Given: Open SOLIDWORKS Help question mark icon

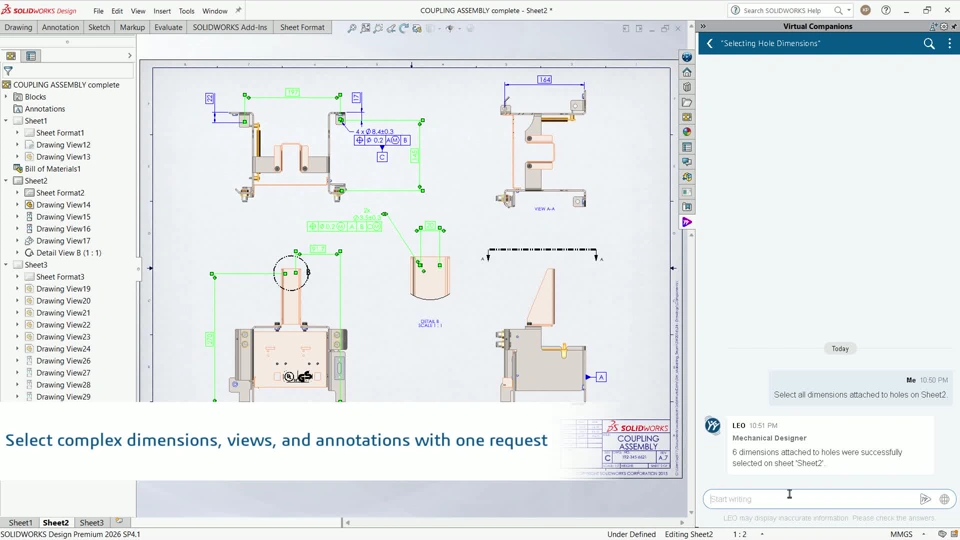Looking at the screenshot, I should pos(886,10).
